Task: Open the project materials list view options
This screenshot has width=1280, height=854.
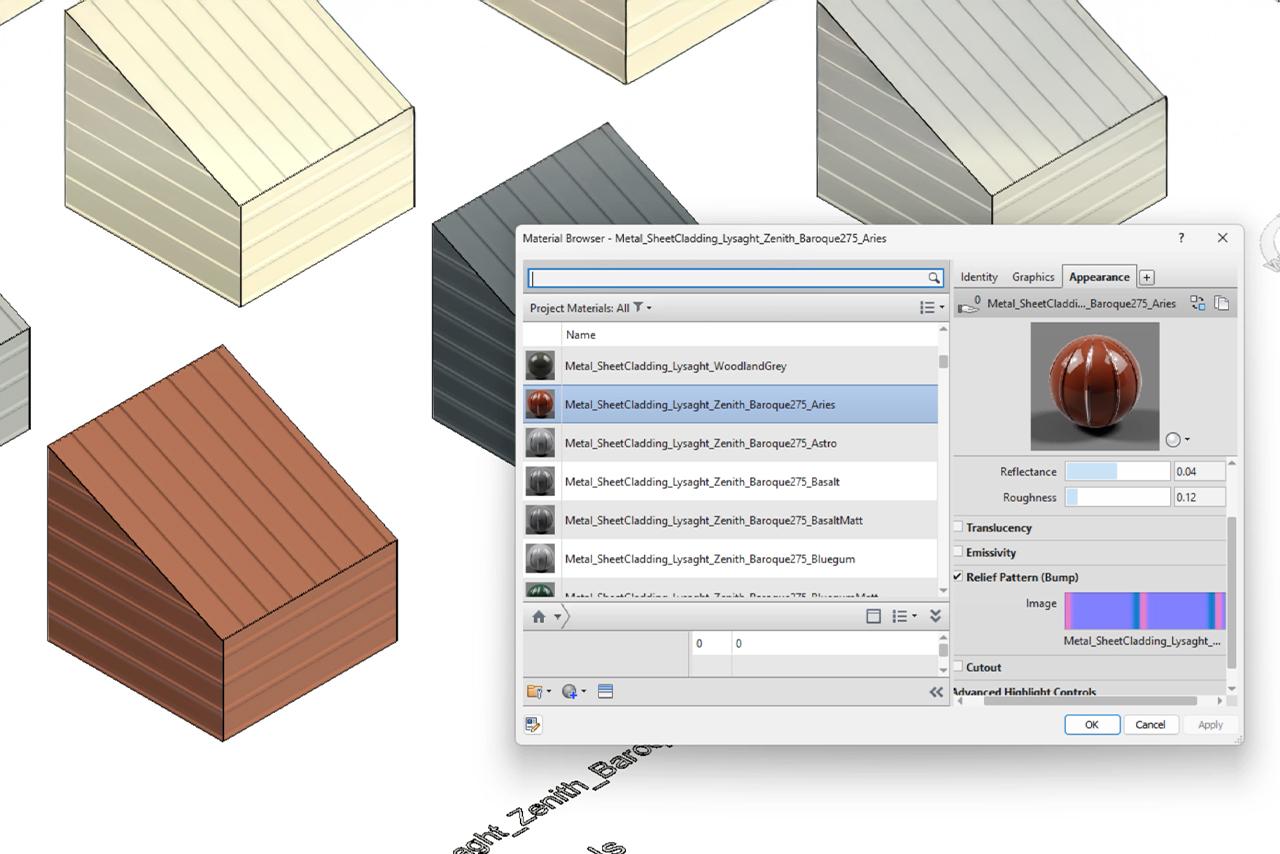Action: pyautogui.click(x=932, y=308)
